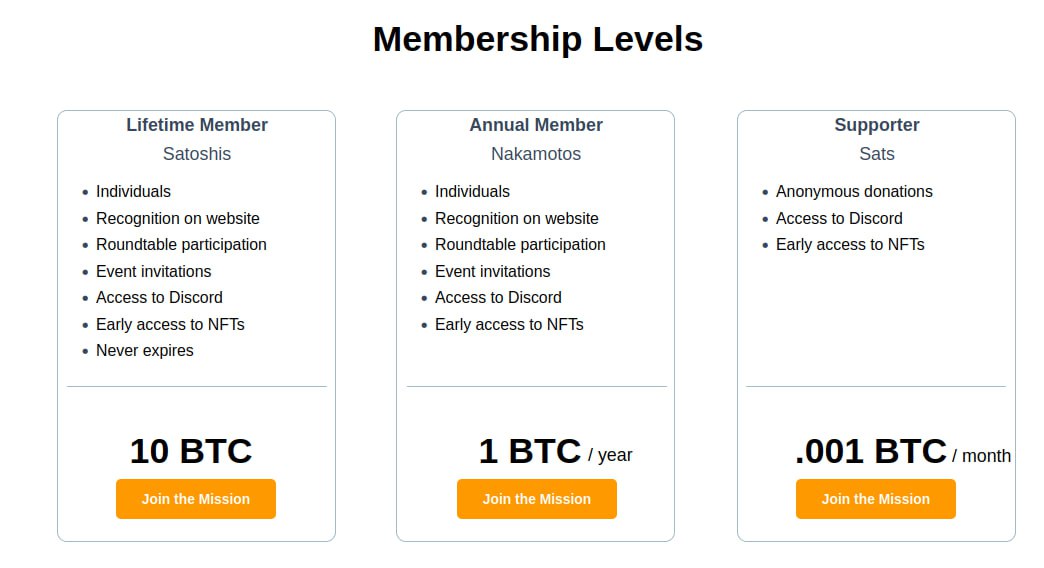Click Early access to NFTs in the Annual Member list

509,325
